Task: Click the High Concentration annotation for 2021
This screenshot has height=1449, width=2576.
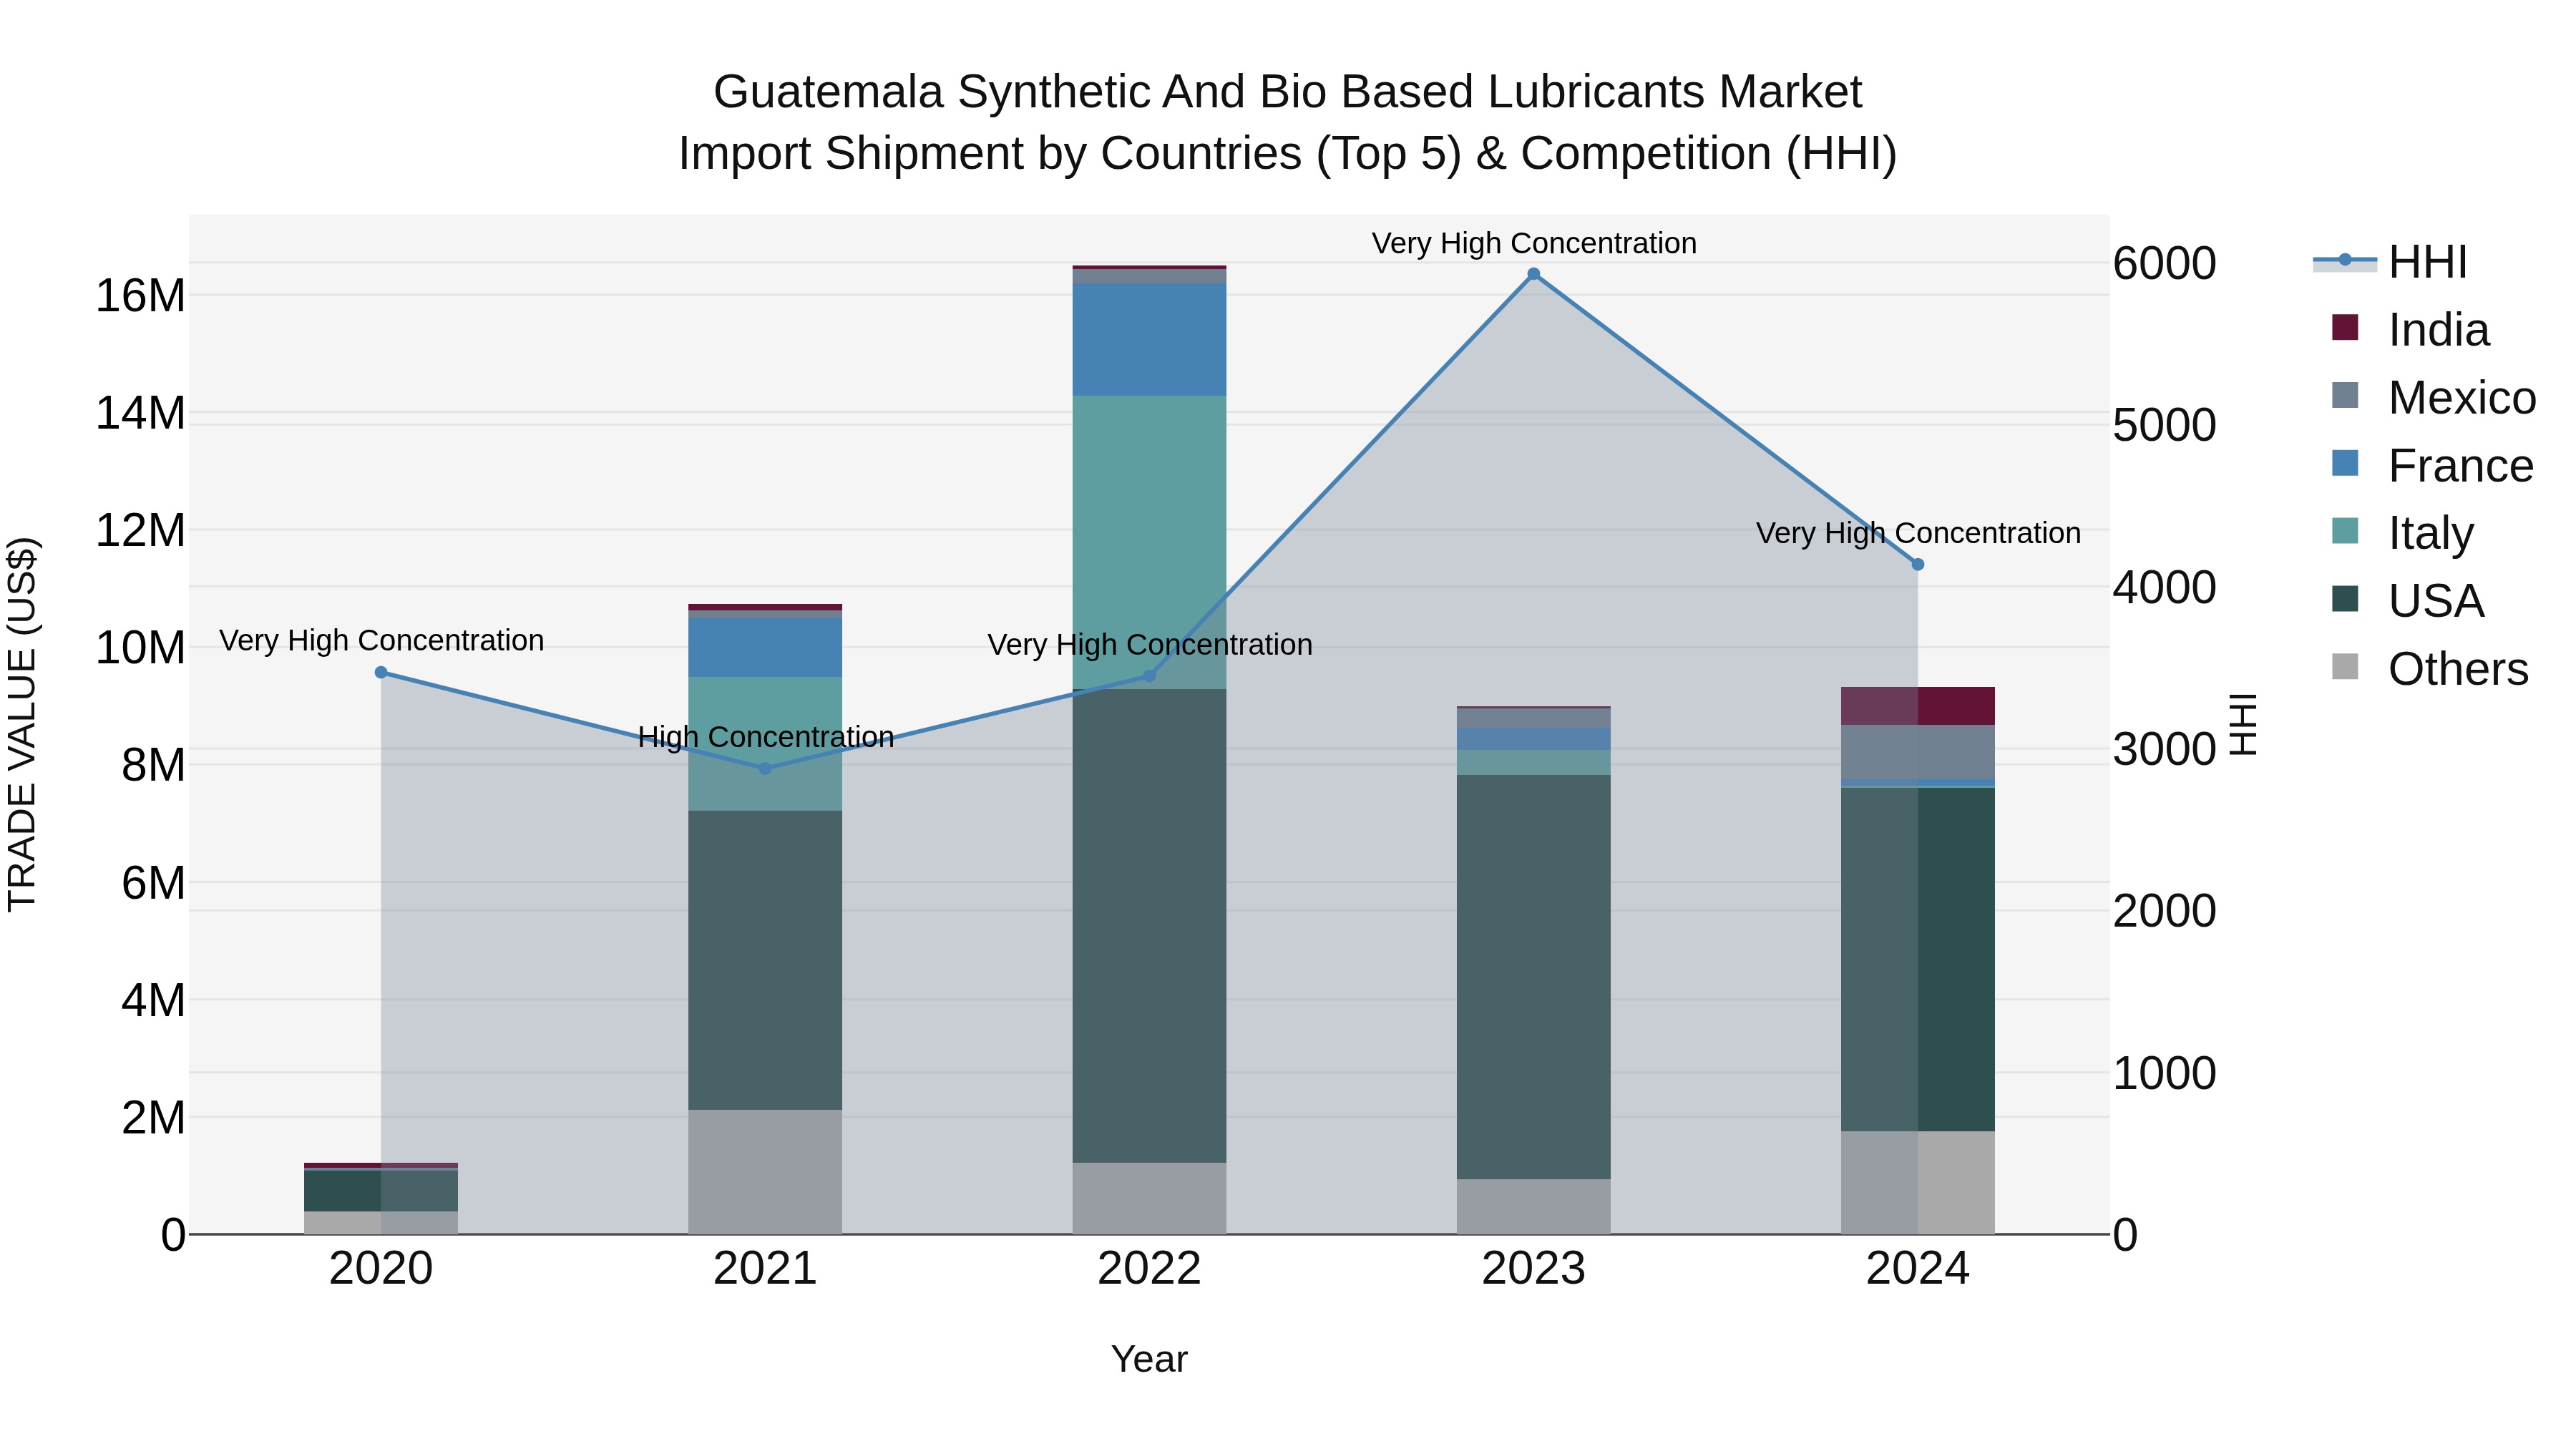Action: [x=766, y=737]
